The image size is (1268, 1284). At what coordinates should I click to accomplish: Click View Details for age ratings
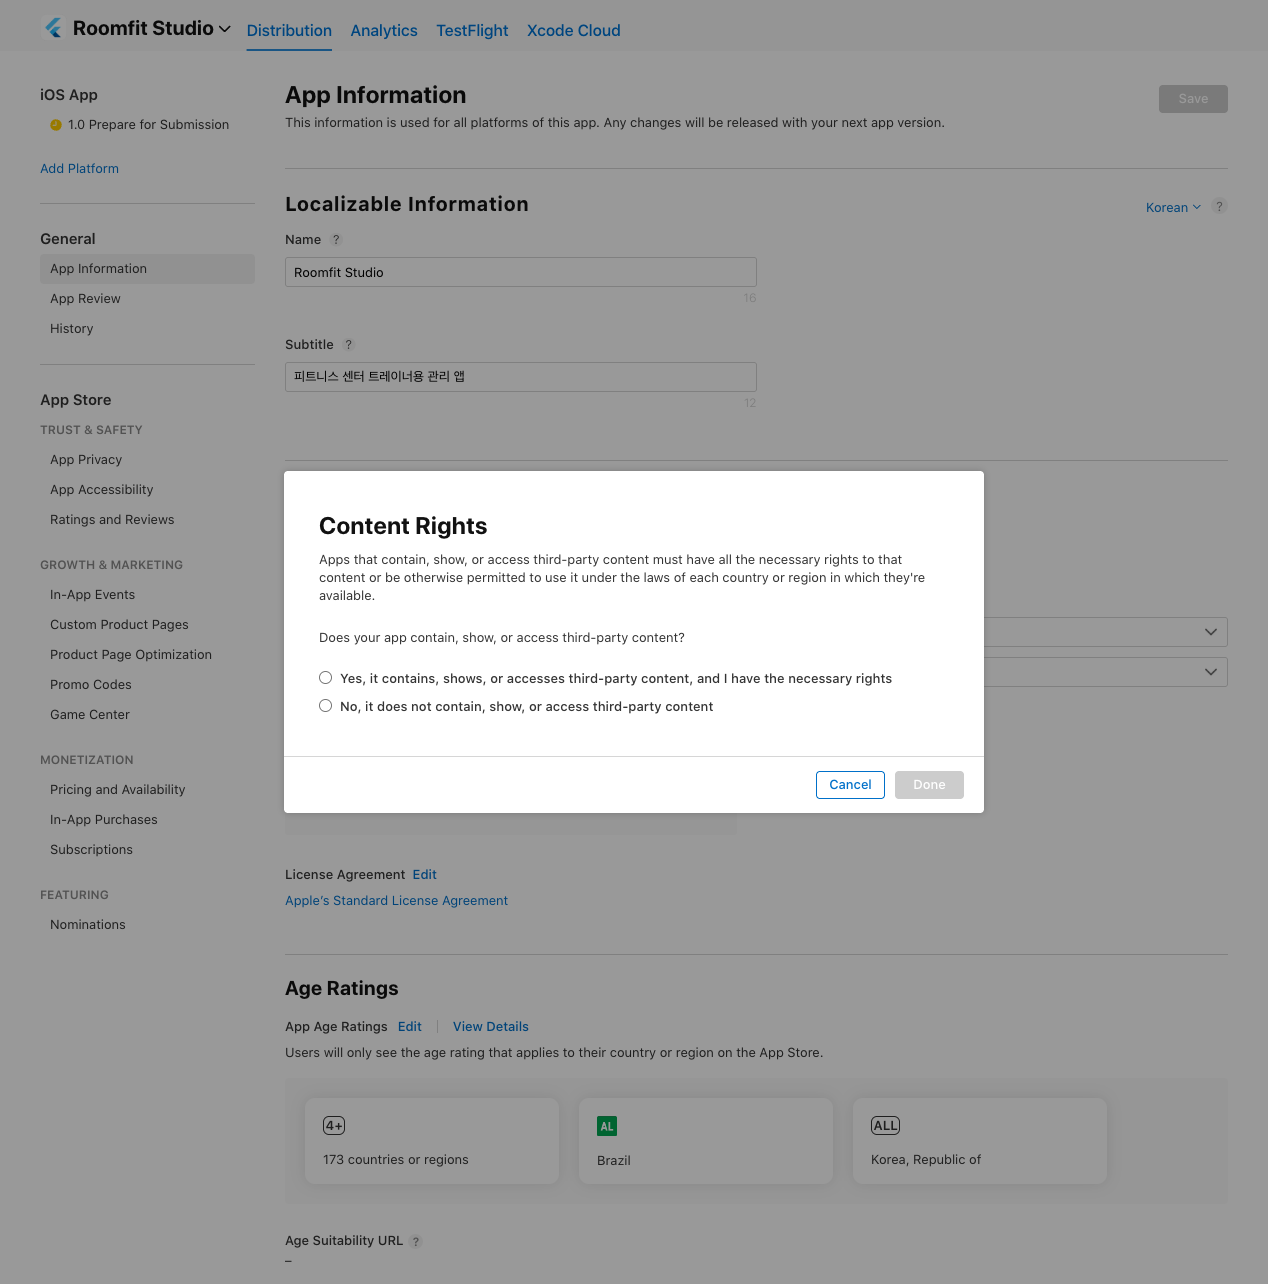point(490,1027)
